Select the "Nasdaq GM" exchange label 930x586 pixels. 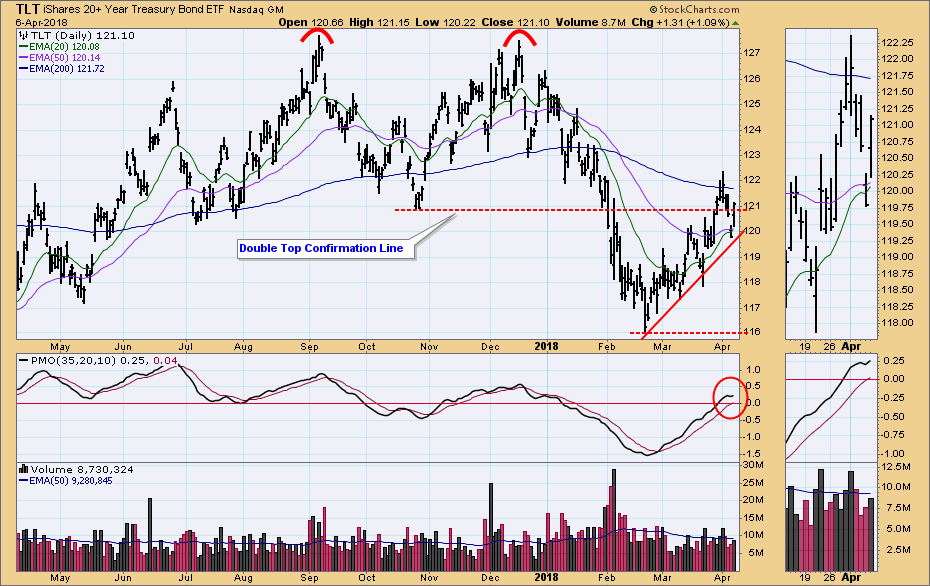tap(256, 10)
